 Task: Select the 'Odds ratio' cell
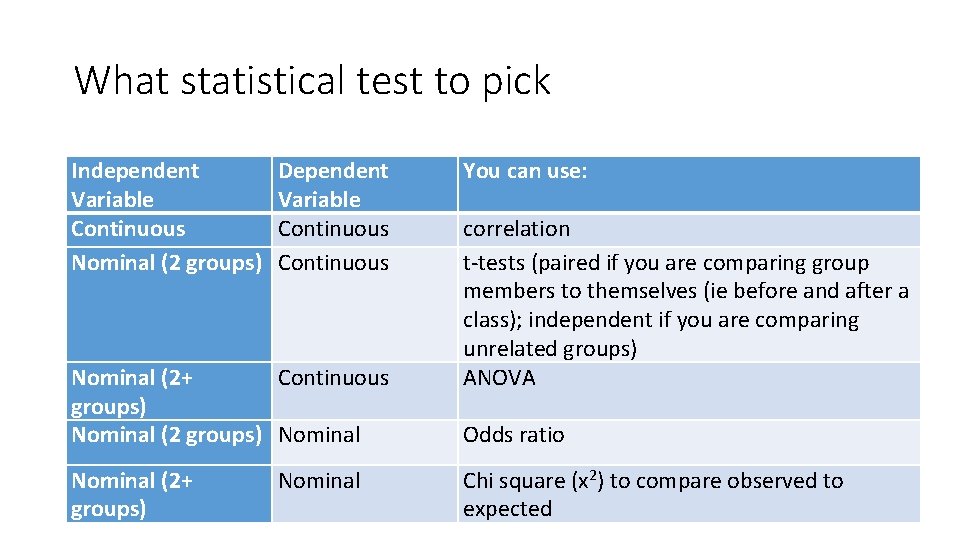[513, 435]
